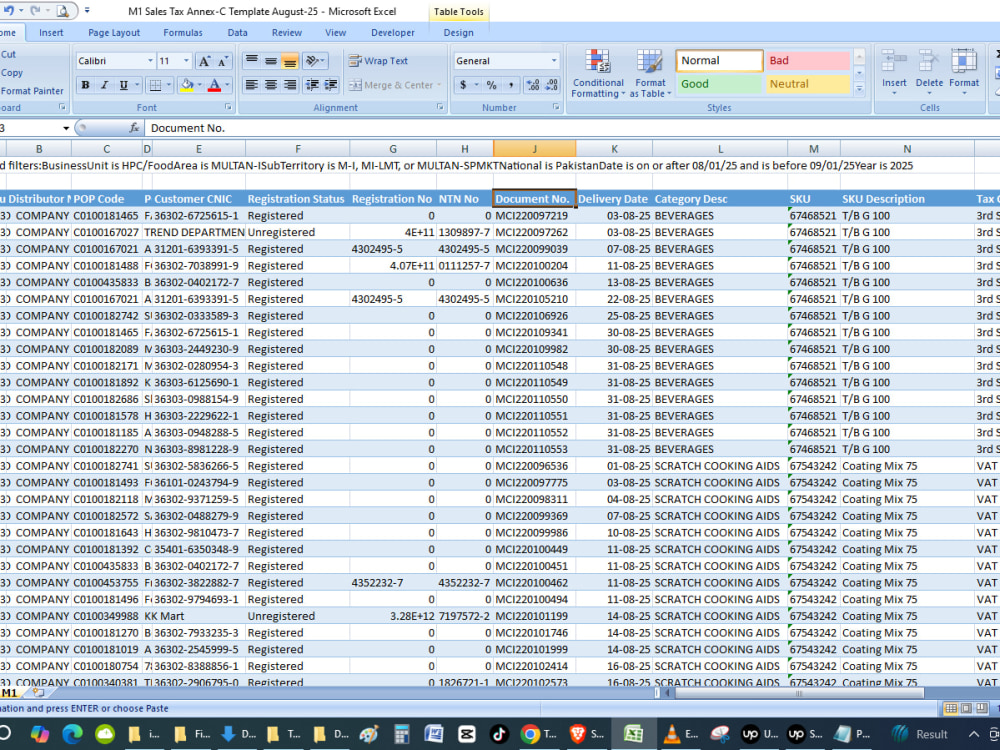Switch to Data tab

point(237,33)
